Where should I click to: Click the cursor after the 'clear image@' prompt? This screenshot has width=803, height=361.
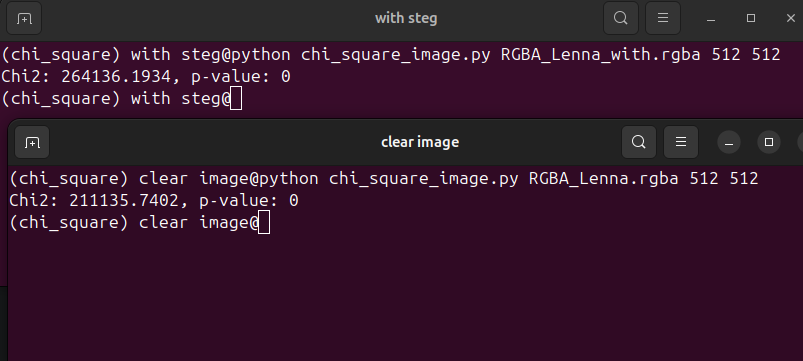coord(264,223)
